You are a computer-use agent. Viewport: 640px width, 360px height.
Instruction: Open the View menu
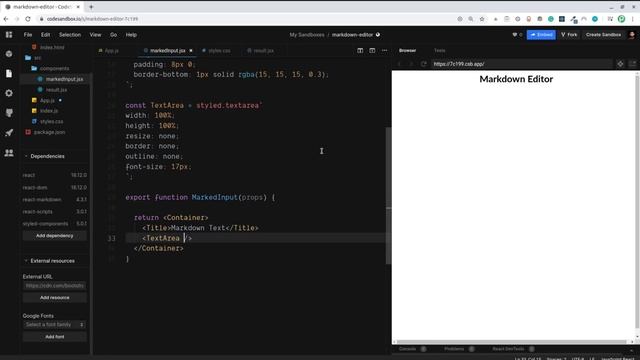click(x=96, y=35)
